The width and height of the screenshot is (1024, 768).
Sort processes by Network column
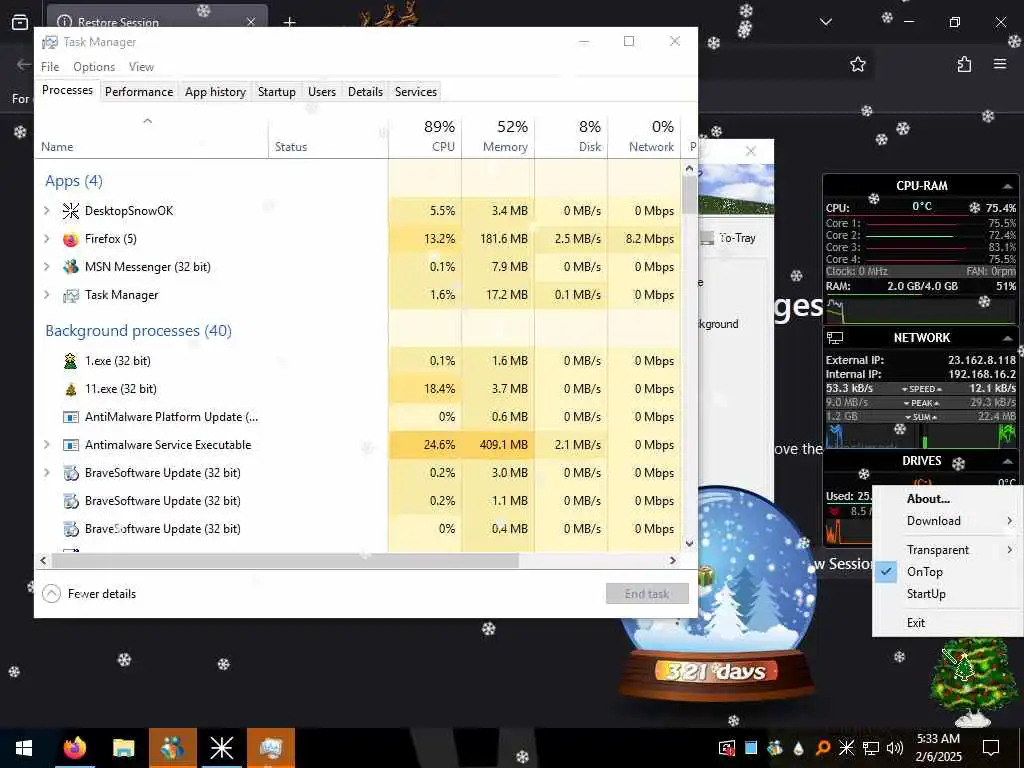[x=645, y=136]
